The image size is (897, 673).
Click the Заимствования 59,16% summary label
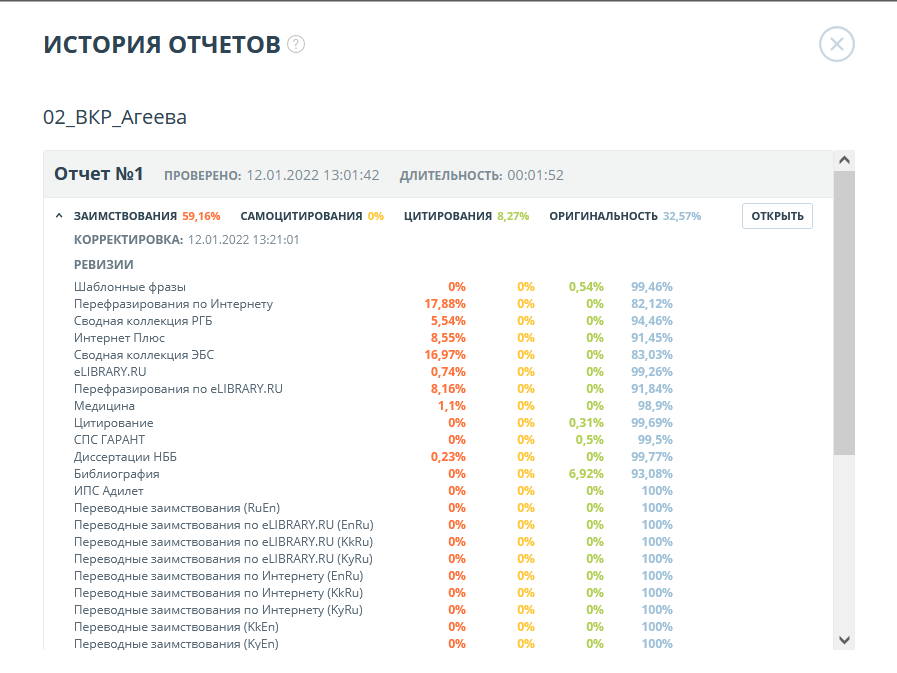(147, 216)
